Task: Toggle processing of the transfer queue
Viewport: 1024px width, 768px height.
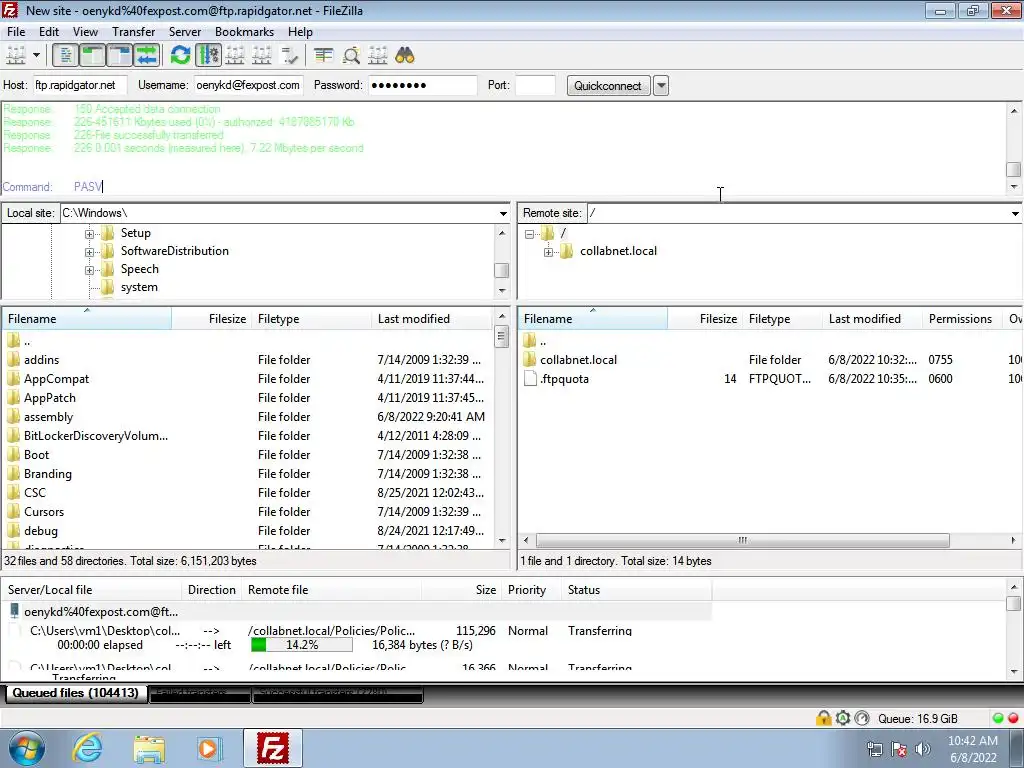Action: pos(208,56)
